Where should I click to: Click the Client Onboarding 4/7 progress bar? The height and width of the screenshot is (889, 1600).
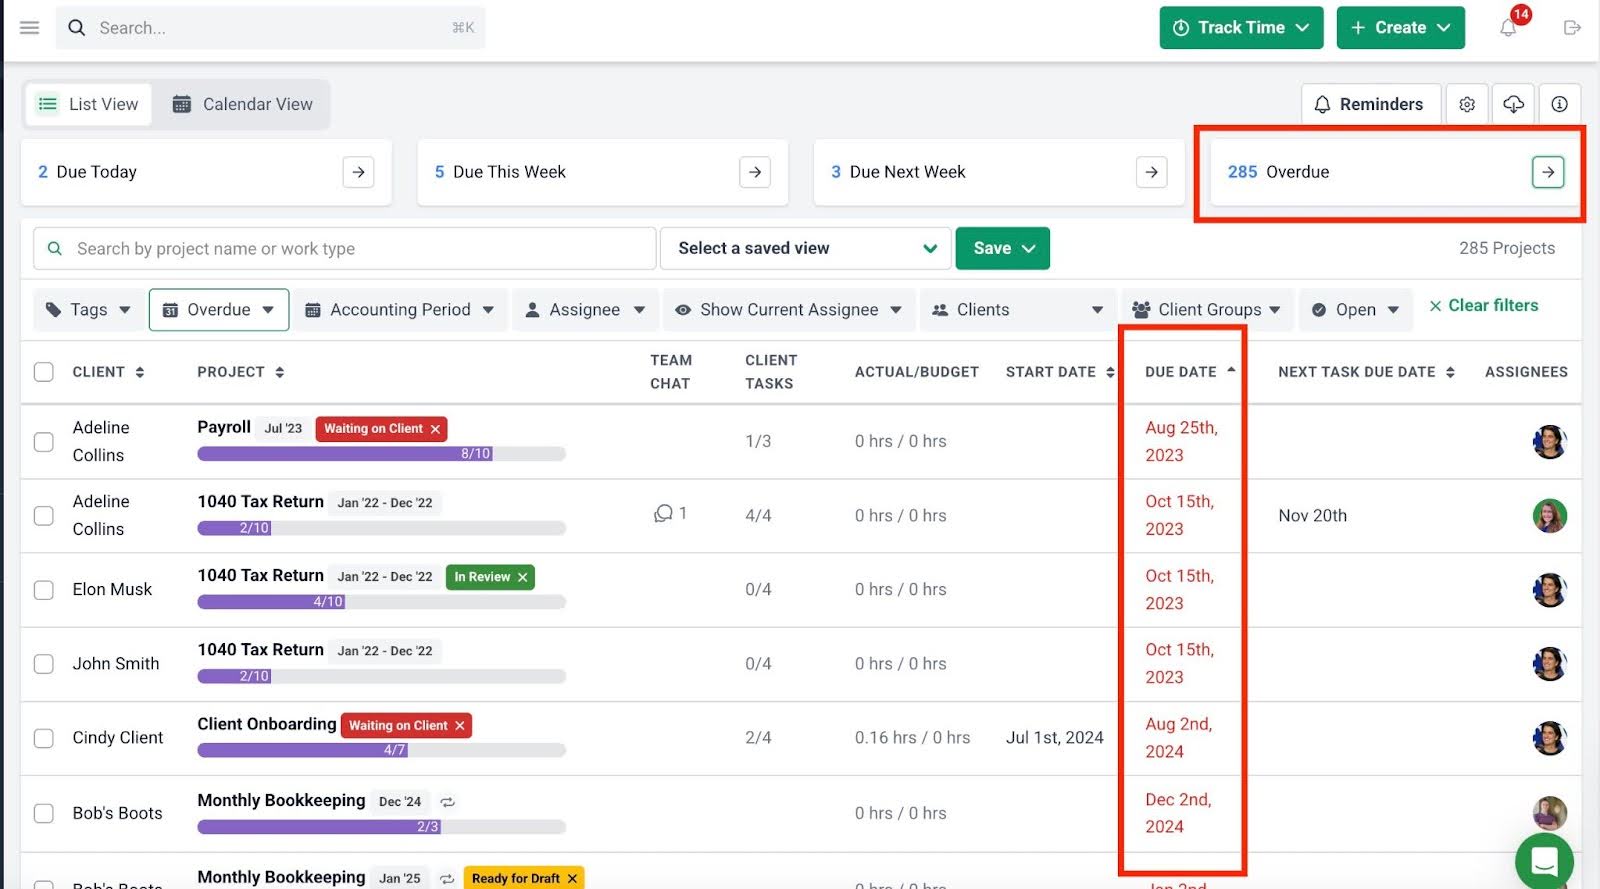tap(381, 750)
